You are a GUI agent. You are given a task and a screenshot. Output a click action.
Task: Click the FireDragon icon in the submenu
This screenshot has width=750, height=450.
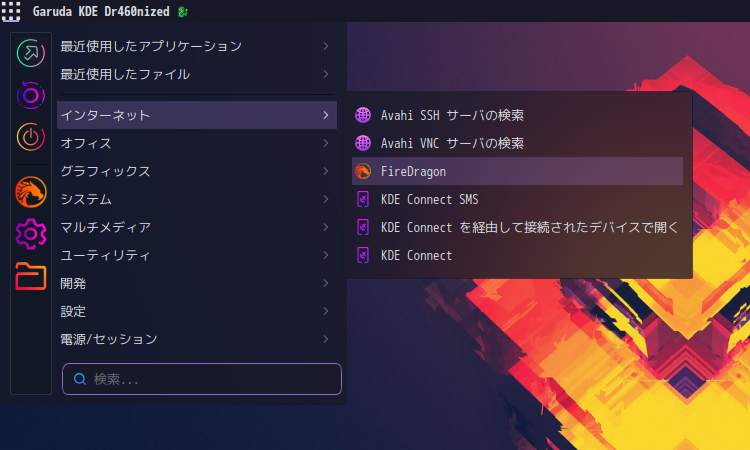pyautogui.click(x=363, y=171)
